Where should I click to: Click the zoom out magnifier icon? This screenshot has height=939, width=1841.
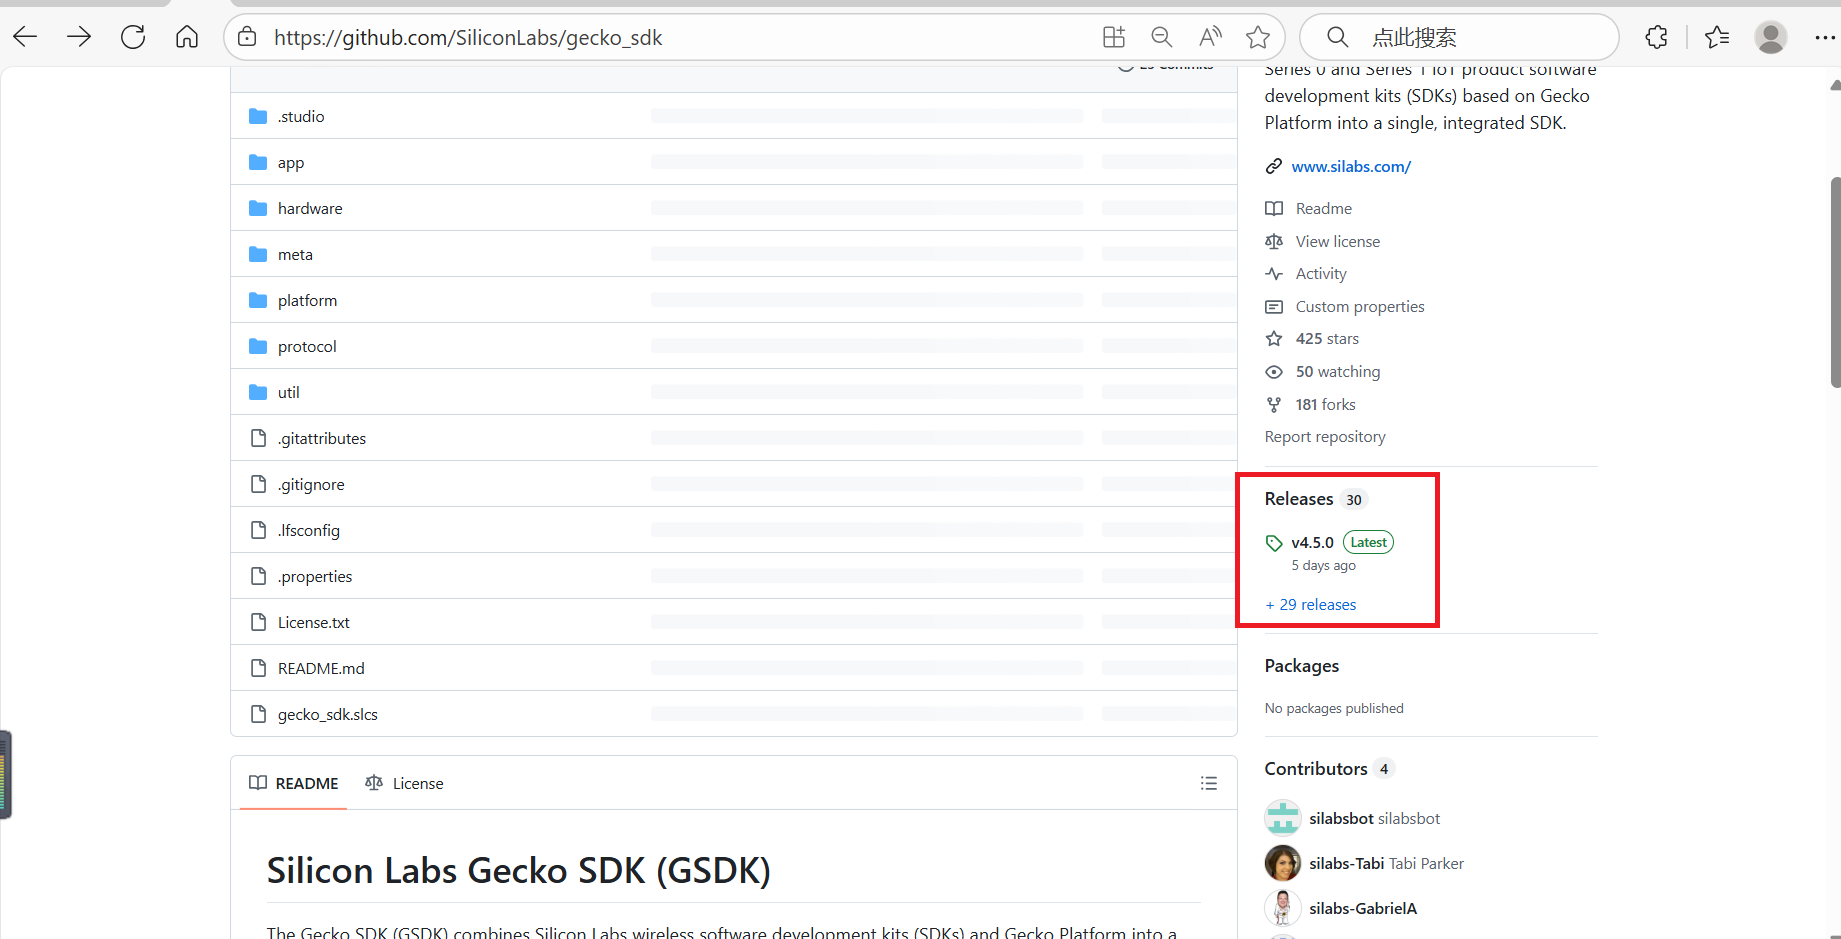pyautogui.click(x=1162, y=38)
